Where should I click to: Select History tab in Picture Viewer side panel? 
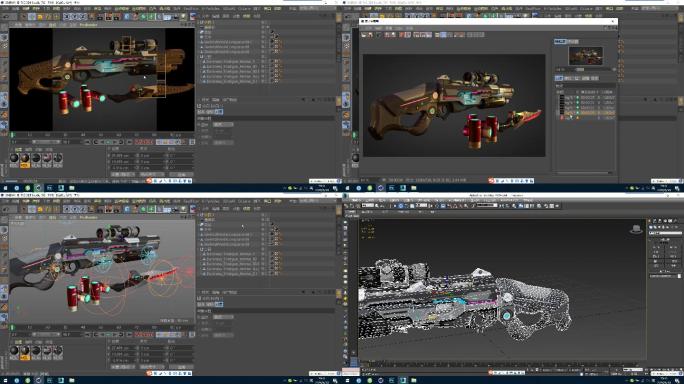click(559, 78)
